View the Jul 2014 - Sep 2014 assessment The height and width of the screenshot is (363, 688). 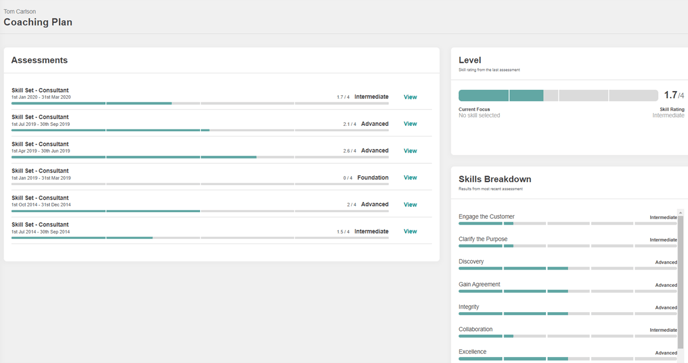410,231
